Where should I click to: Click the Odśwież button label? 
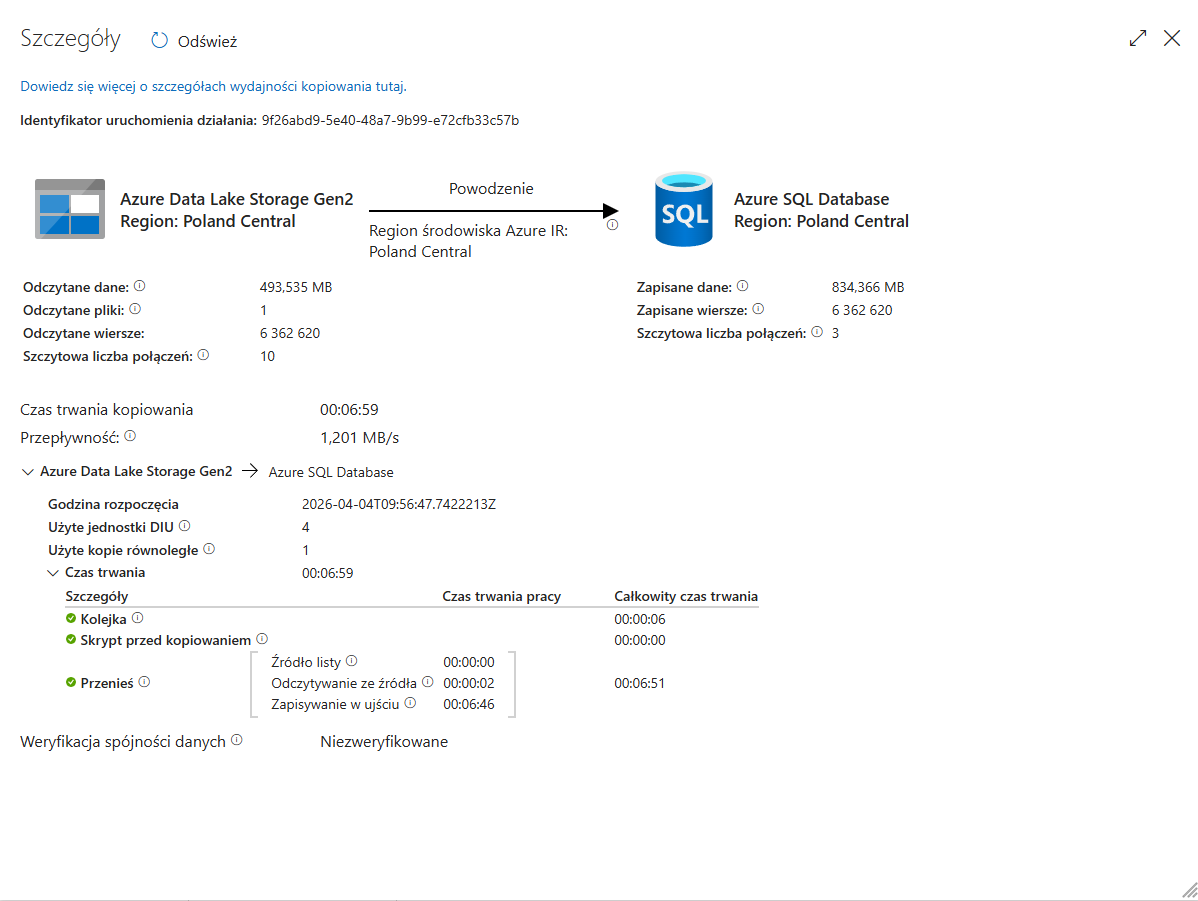click(x=208, y=42)
